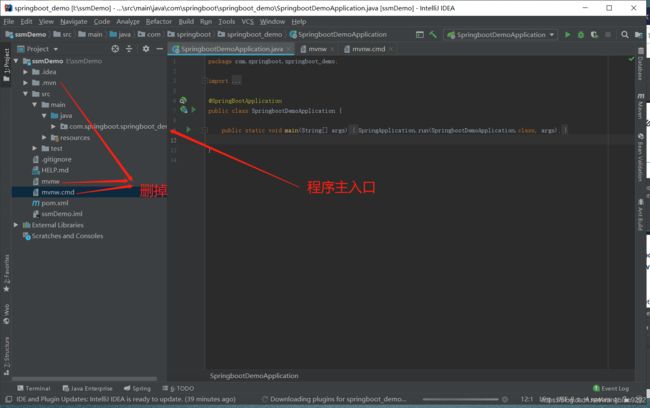Screen dimensions: 650x408
Task: Click the Build project hammer icon
Action: [x=433, y=35]
